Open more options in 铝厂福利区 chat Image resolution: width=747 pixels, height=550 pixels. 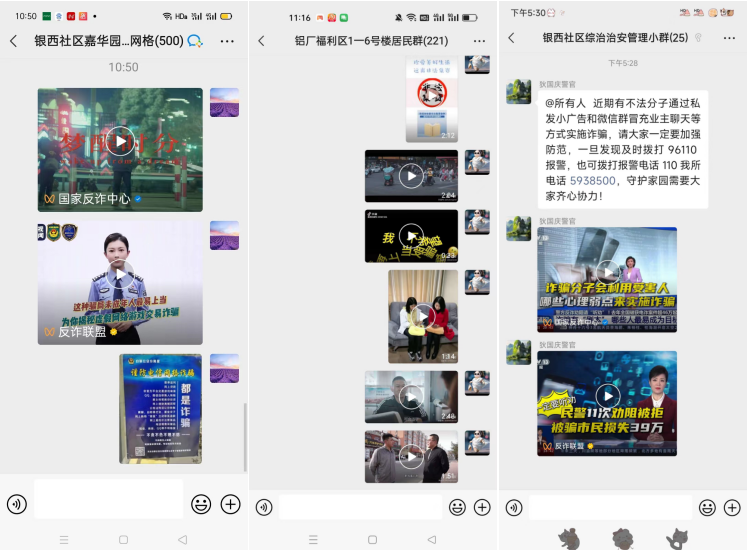point(479,41)
